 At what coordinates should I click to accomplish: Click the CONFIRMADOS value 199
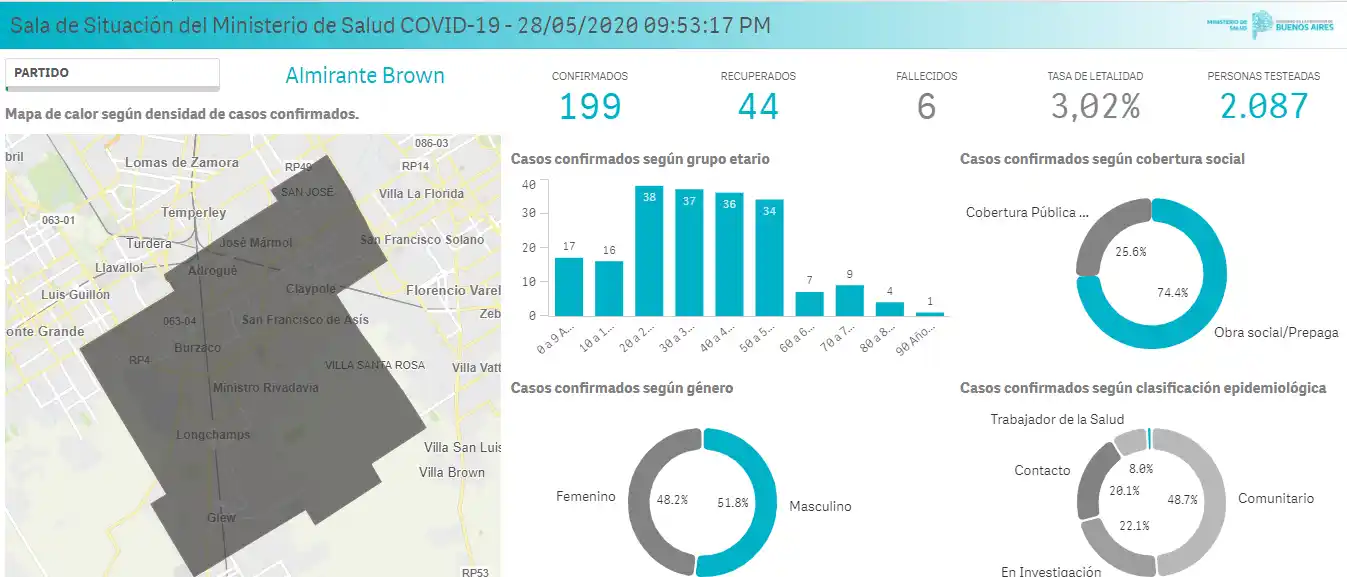[x=590, y=105]
